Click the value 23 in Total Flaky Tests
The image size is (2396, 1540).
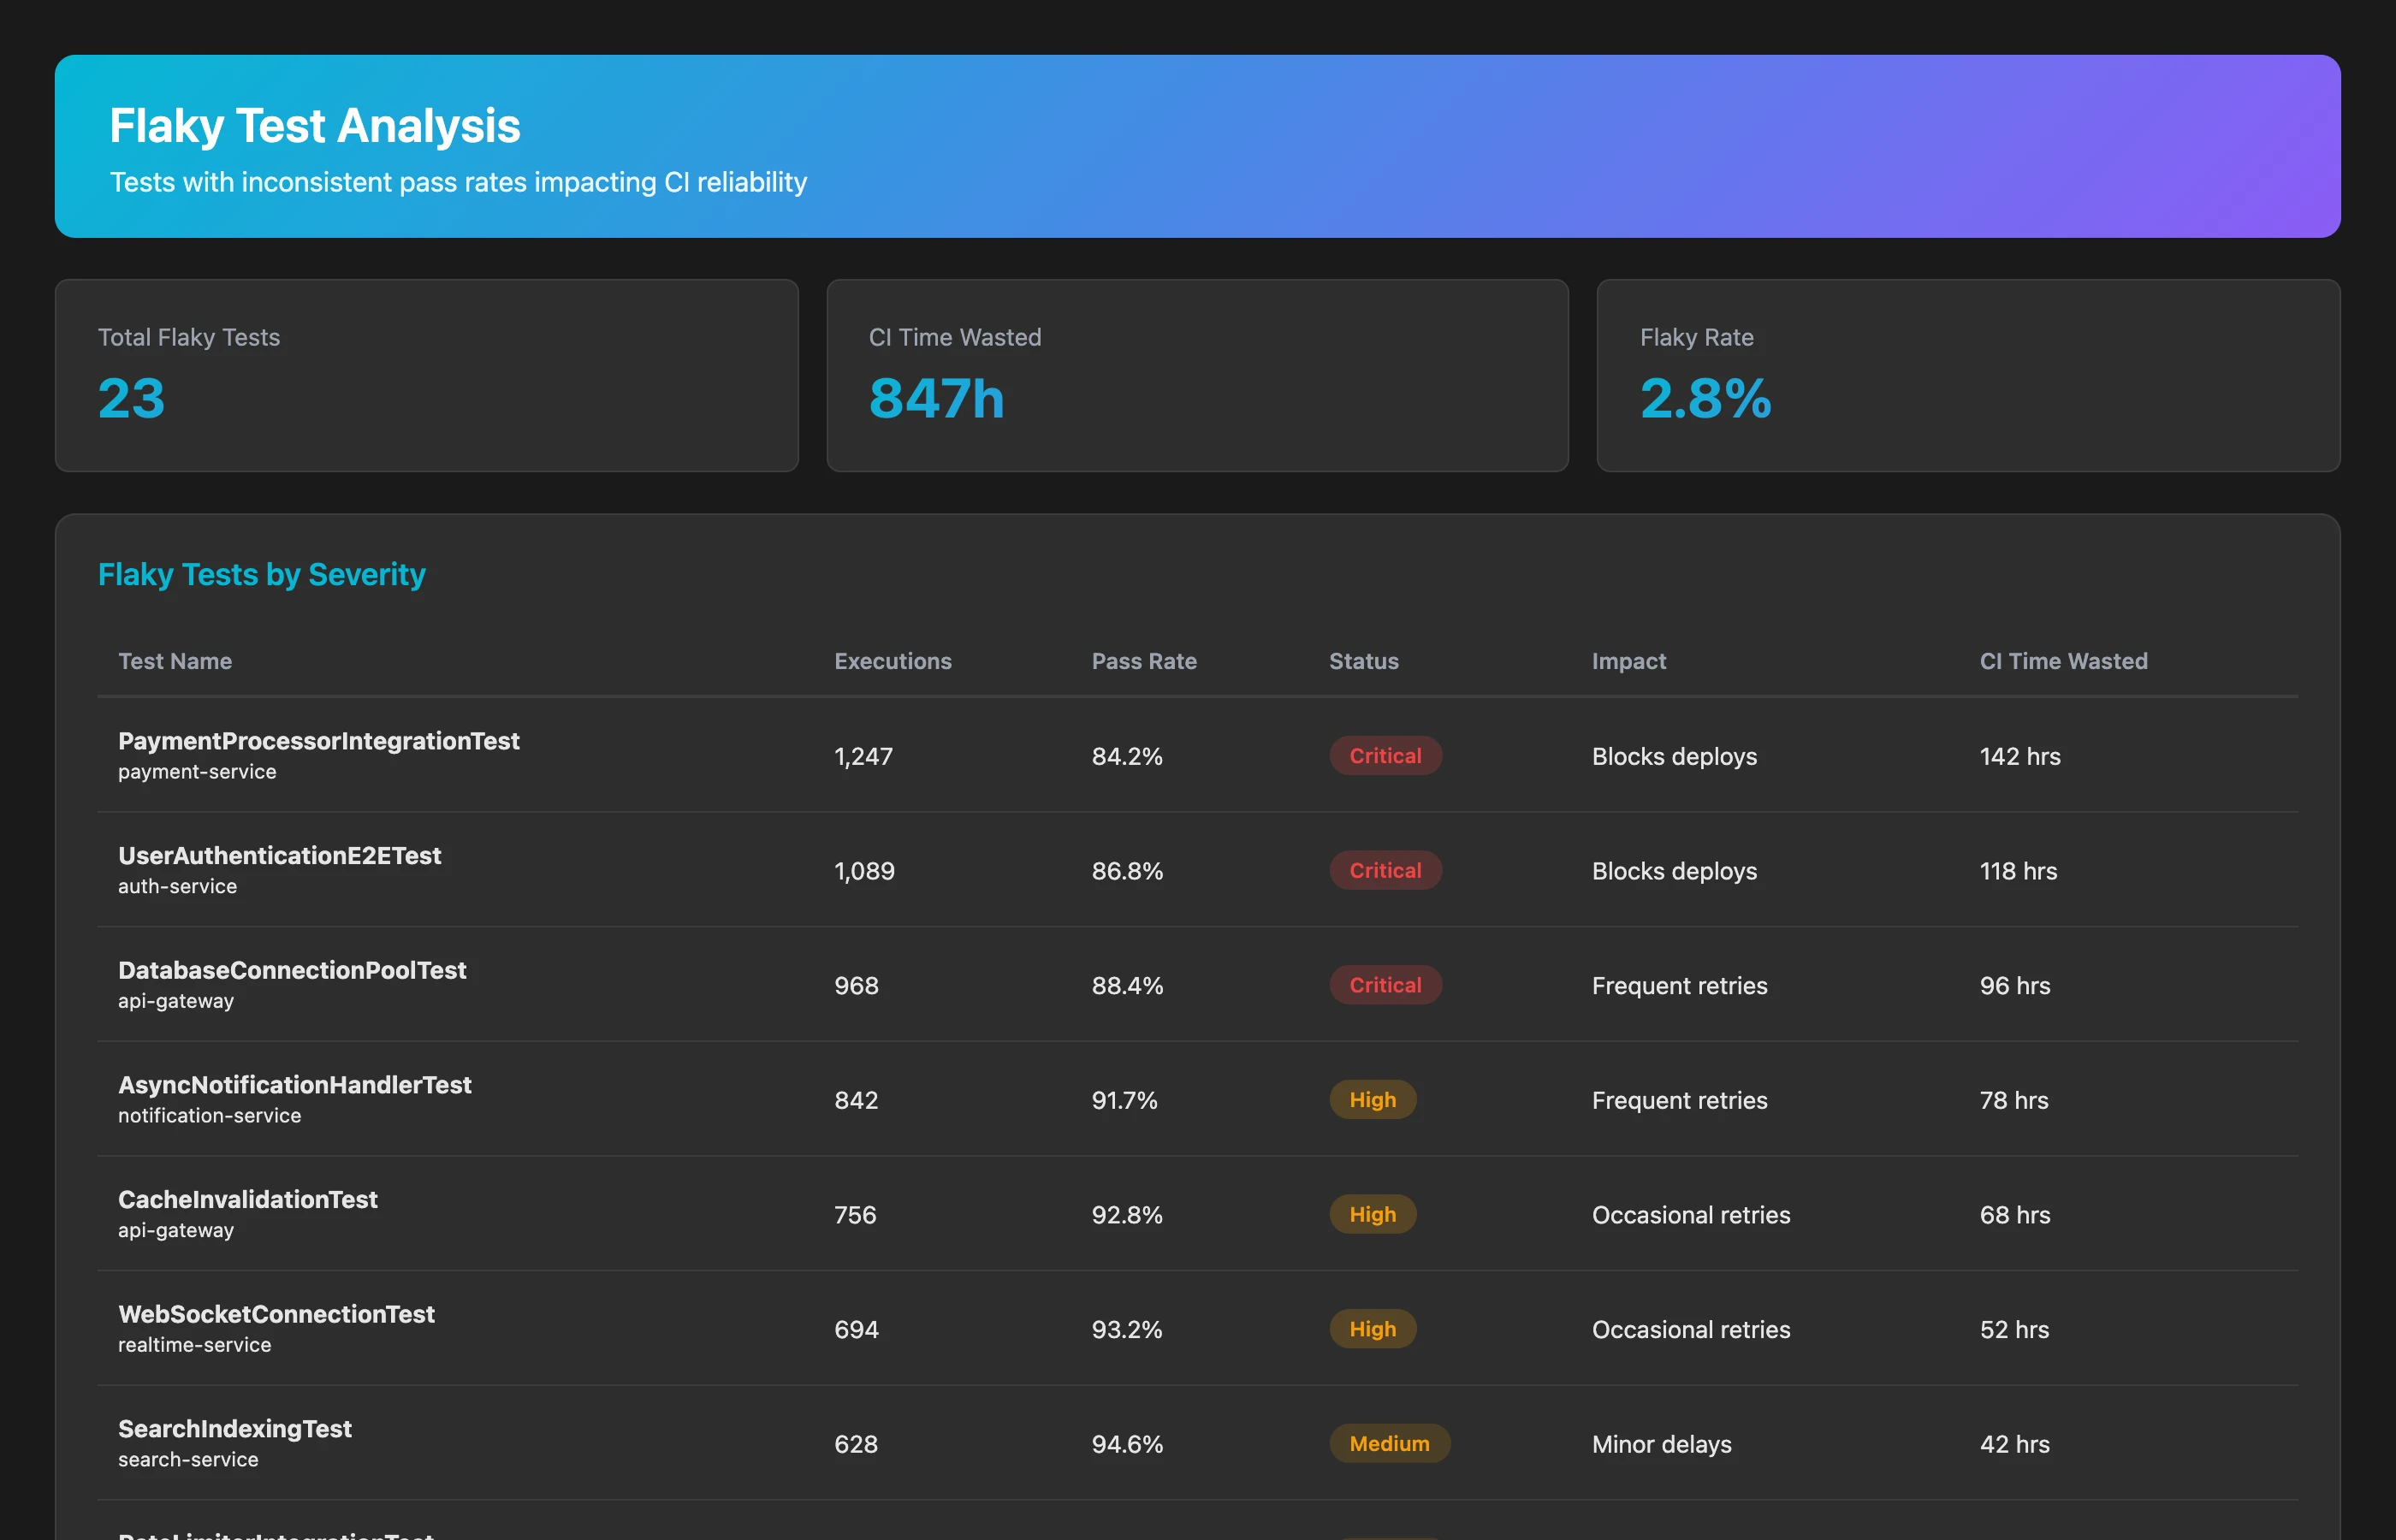131,398
